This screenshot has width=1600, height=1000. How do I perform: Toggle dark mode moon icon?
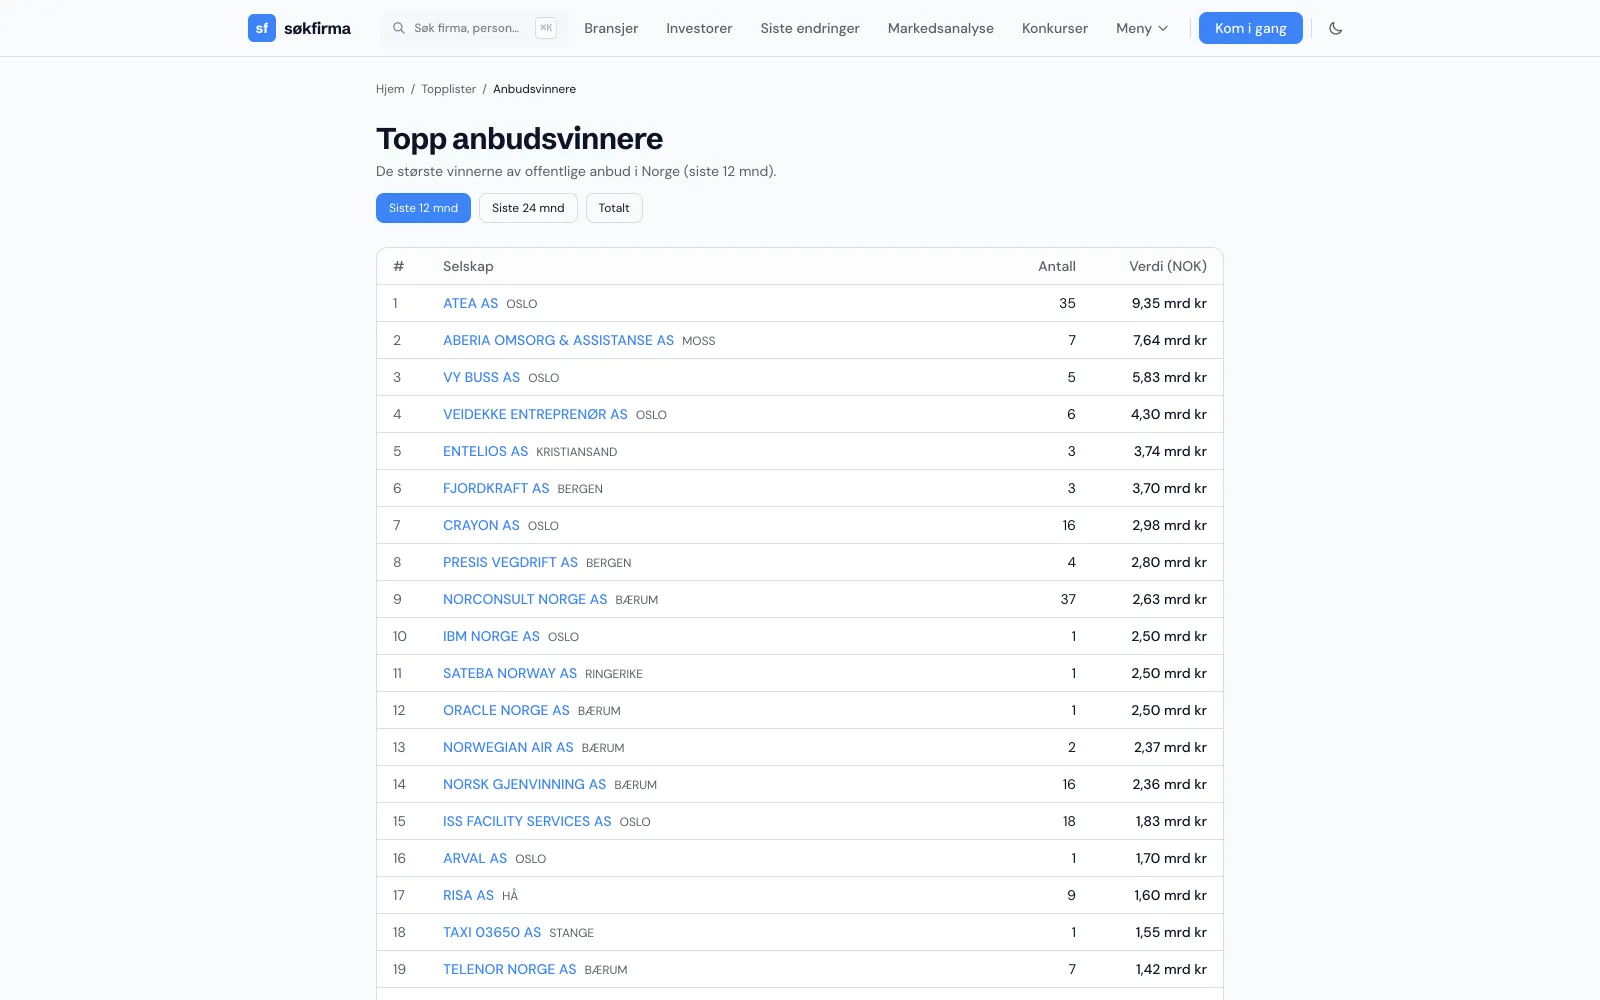[1335, 28]
